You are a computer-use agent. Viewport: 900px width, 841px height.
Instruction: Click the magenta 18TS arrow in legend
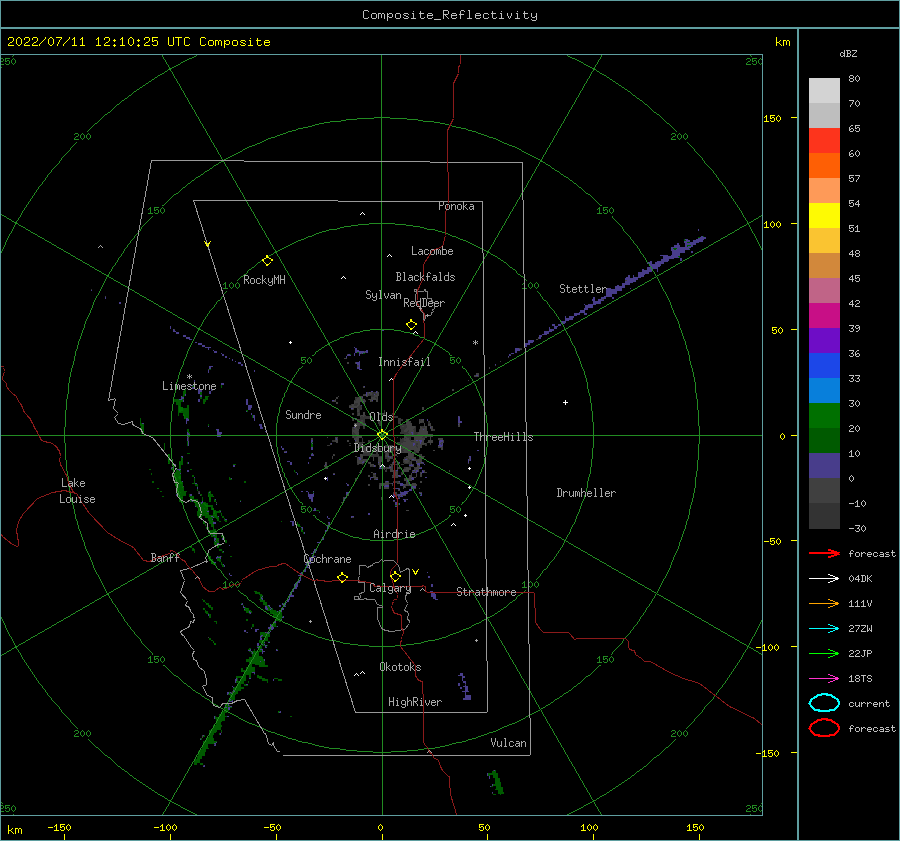coord(824,679)
